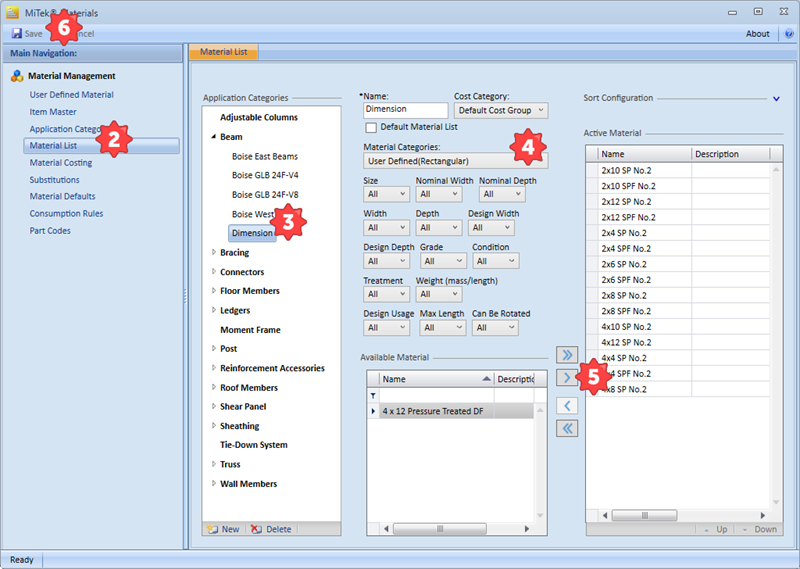Viewport: 800px width, 569px height.
Task: Expand the Bracing tree node
Action: tap(214, 252)
